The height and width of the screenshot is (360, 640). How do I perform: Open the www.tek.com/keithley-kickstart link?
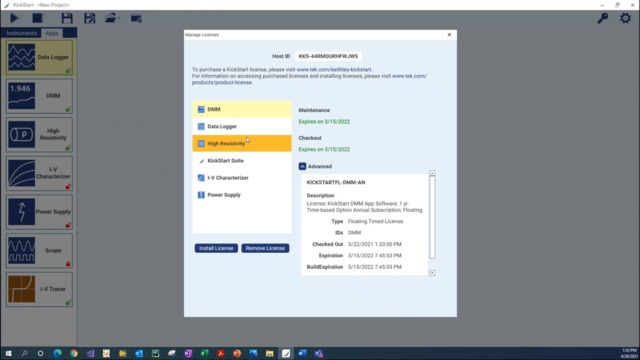(334, 69)
